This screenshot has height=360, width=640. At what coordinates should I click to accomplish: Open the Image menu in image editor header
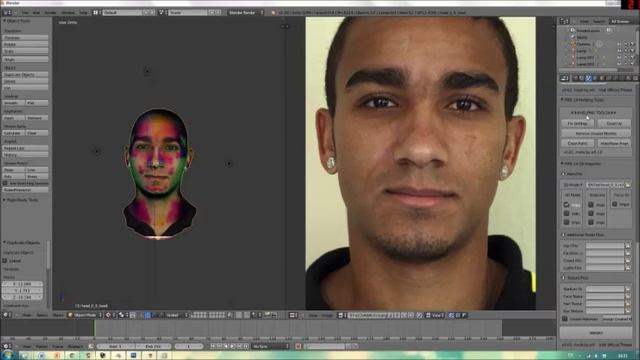point(327,315)
